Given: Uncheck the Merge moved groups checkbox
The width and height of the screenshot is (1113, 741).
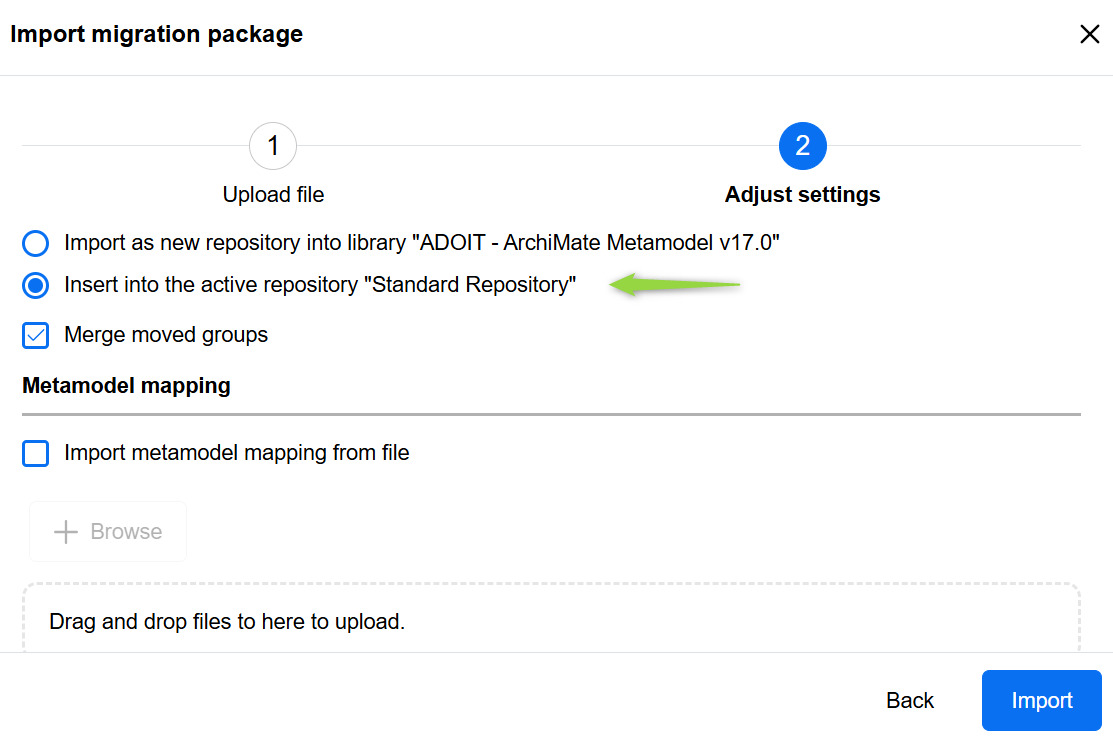Looking at the screenshot, I should coord(36,336).
